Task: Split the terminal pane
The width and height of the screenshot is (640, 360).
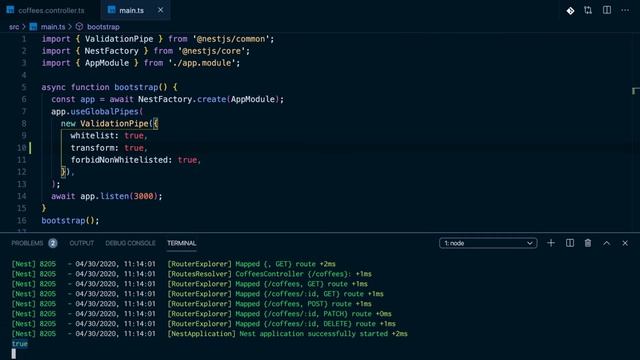Action: pos(570,243)
